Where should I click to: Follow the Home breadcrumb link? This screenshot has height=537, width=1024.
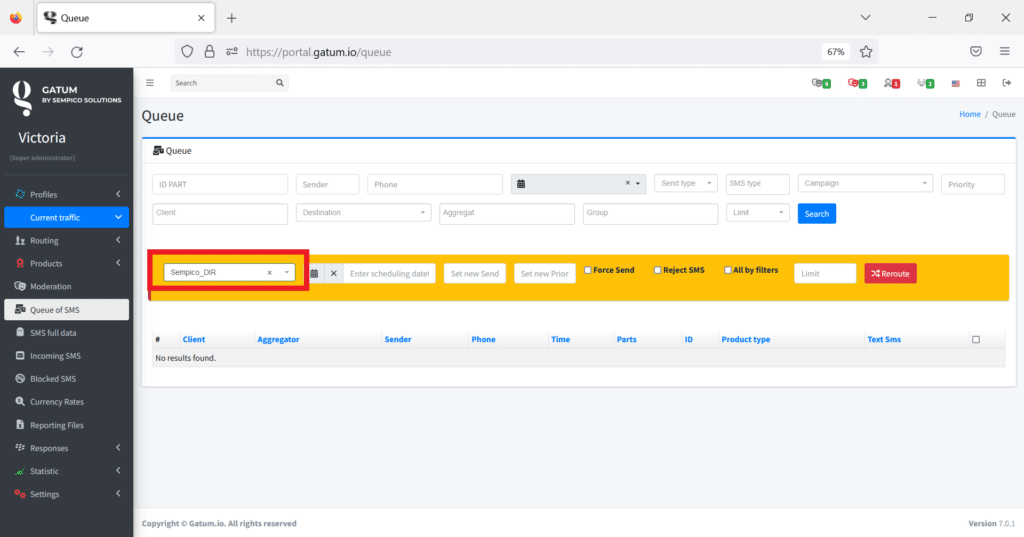(970, 114)
